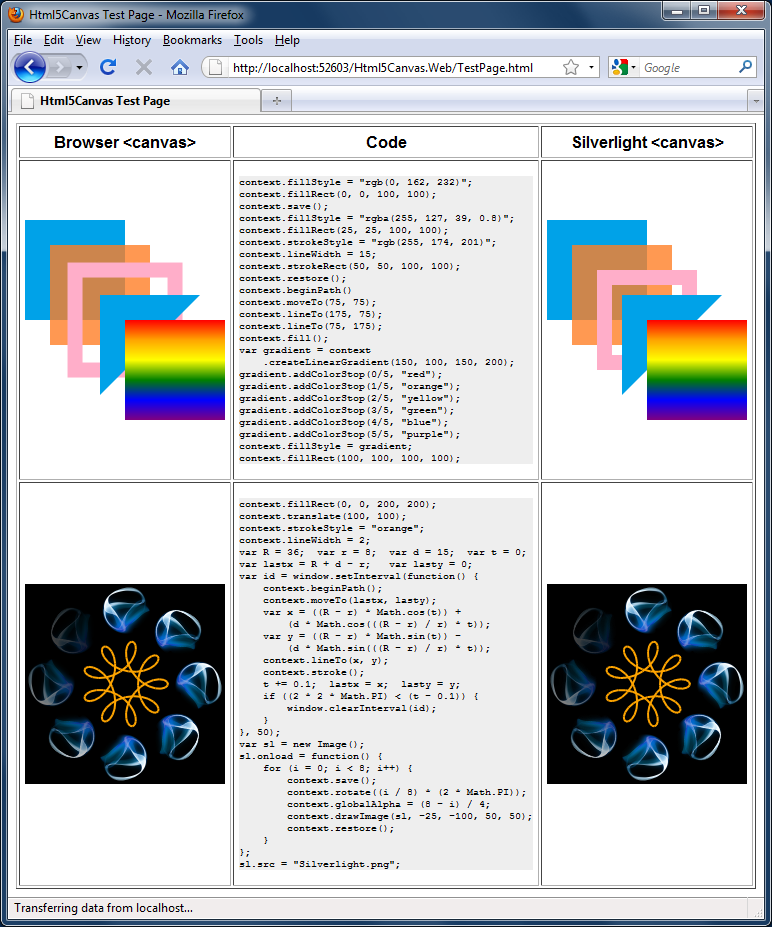The image size is (772, 927).
Task: Open the Help menu
Action: (x=287, y=40)
